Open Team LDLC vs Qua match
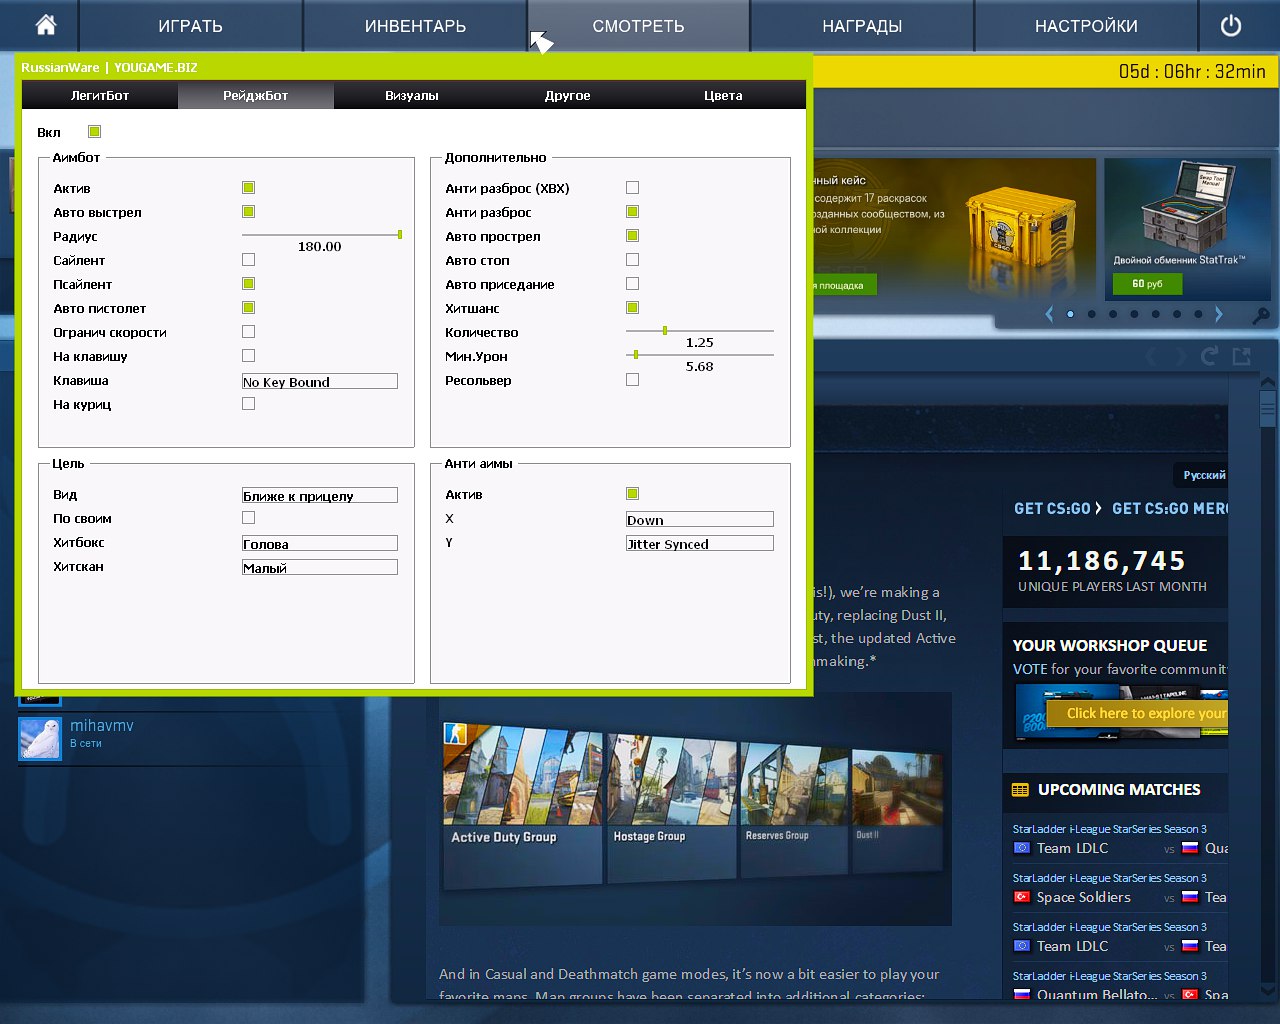 click(x=1120, y=848)
